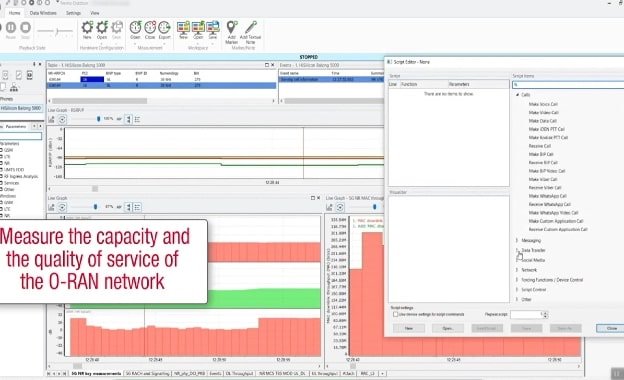Click 5G NR MAC throughput chart settings icon

(329, 207)
